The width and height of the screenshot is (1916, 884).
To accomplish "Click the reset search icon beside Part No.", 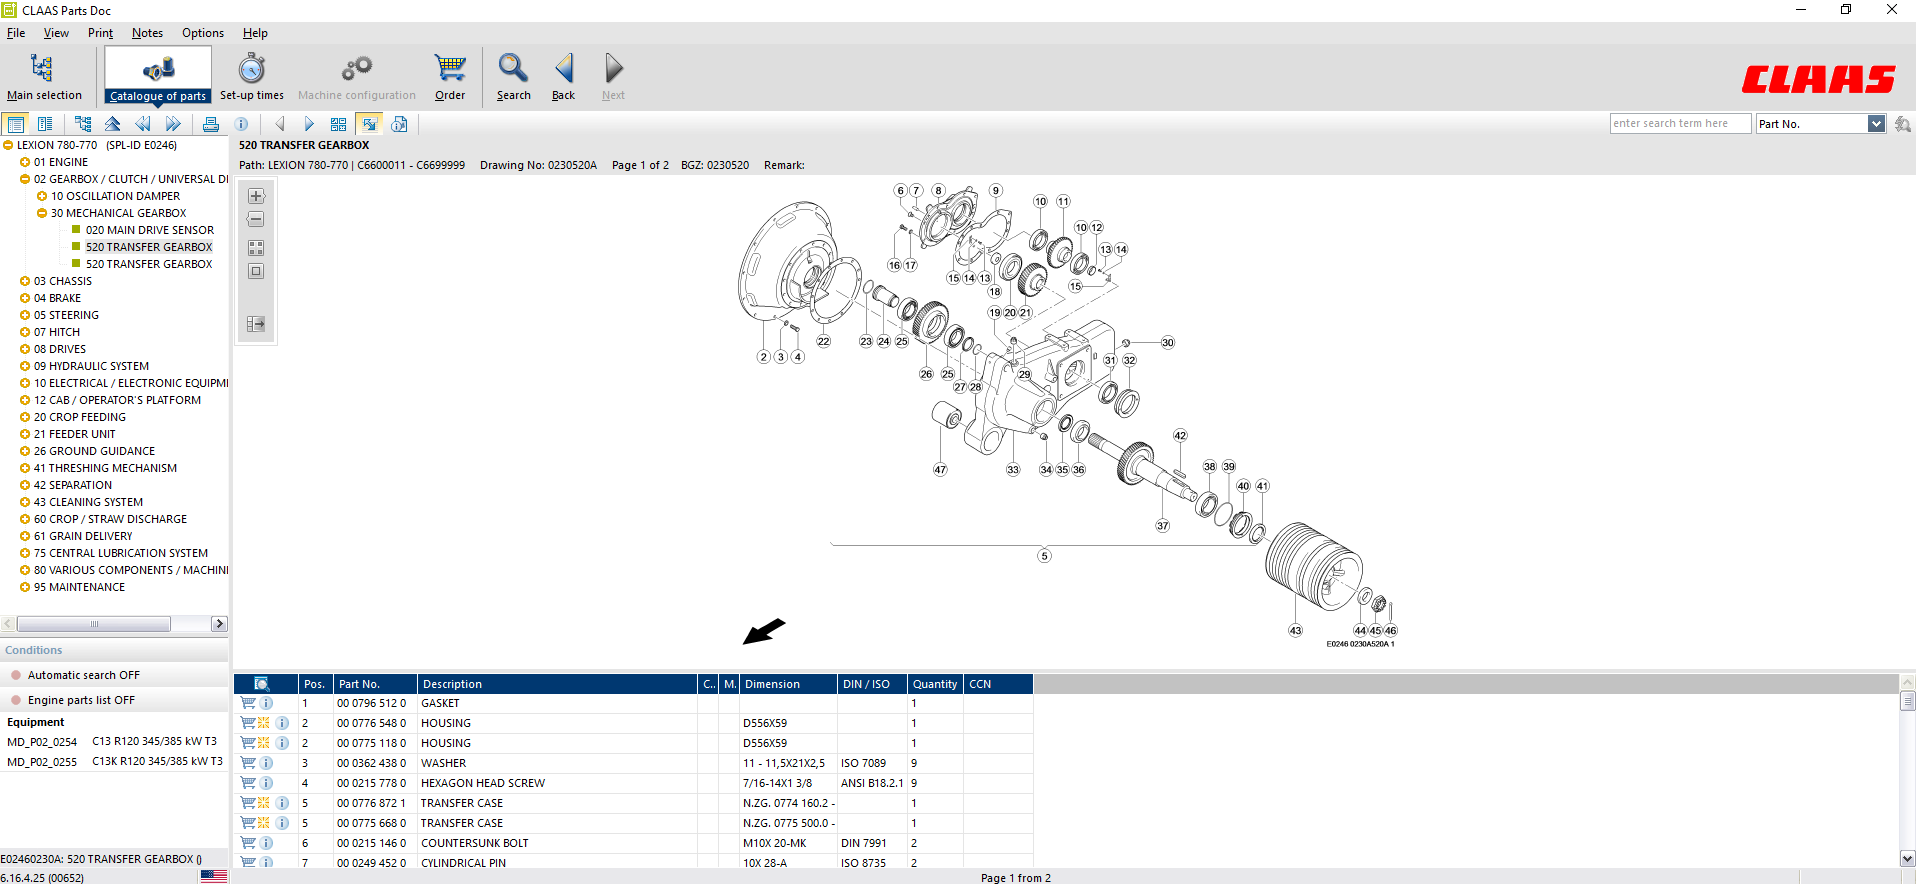I will click(1902, 124).
